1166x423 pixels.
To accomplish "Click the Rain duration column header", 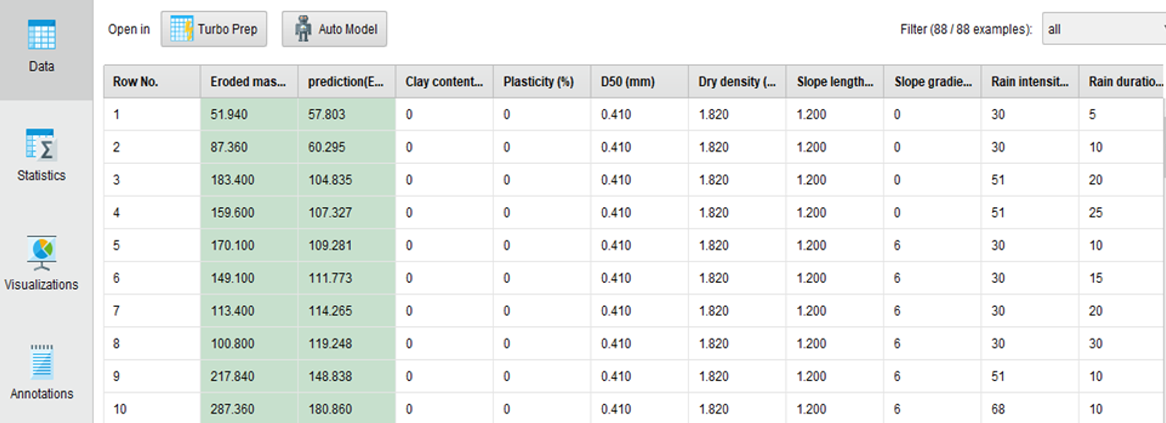I will tap(1122, 82).
